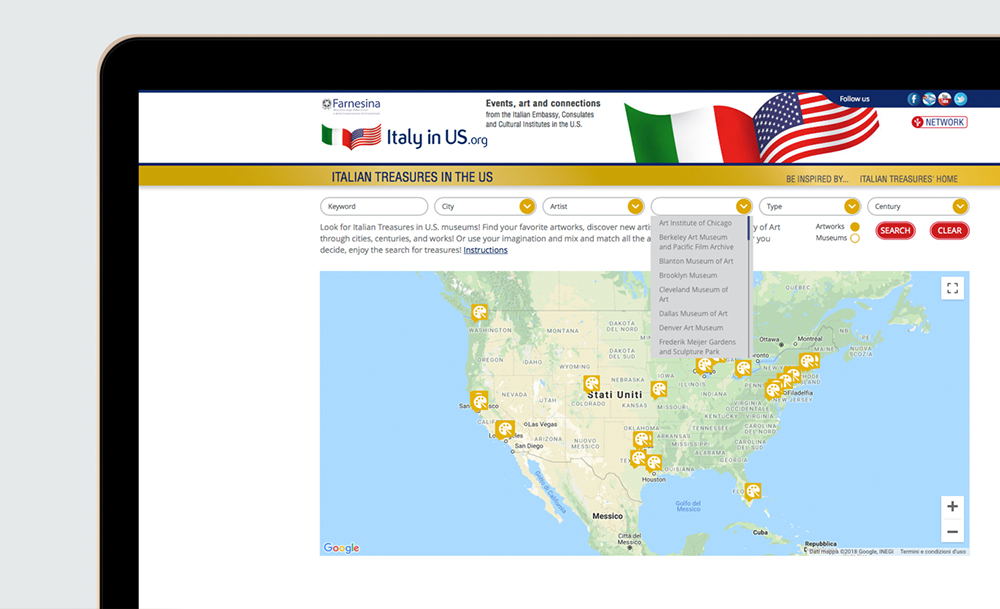Select the marker left of Toronto
This screenshot has width=1000, height=609.
coord(743,369)
